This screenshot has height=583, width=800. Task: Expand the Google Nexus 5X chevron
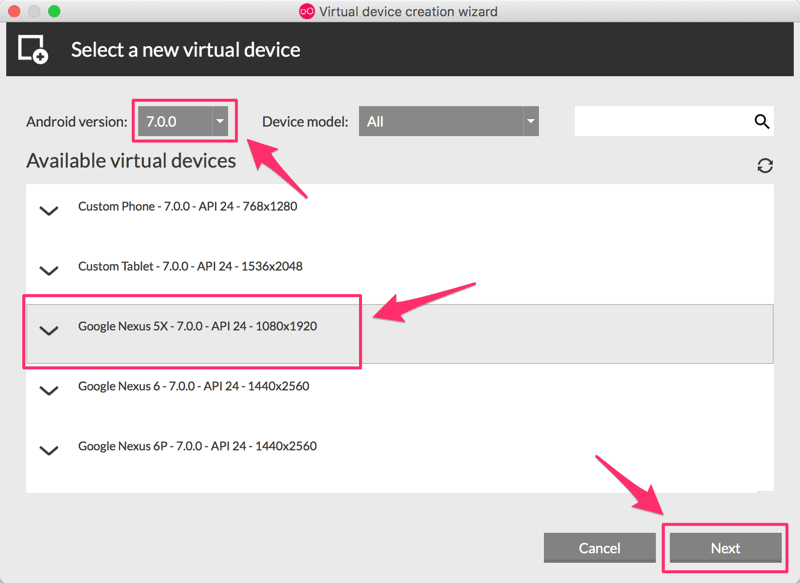[x=49, y=331]
